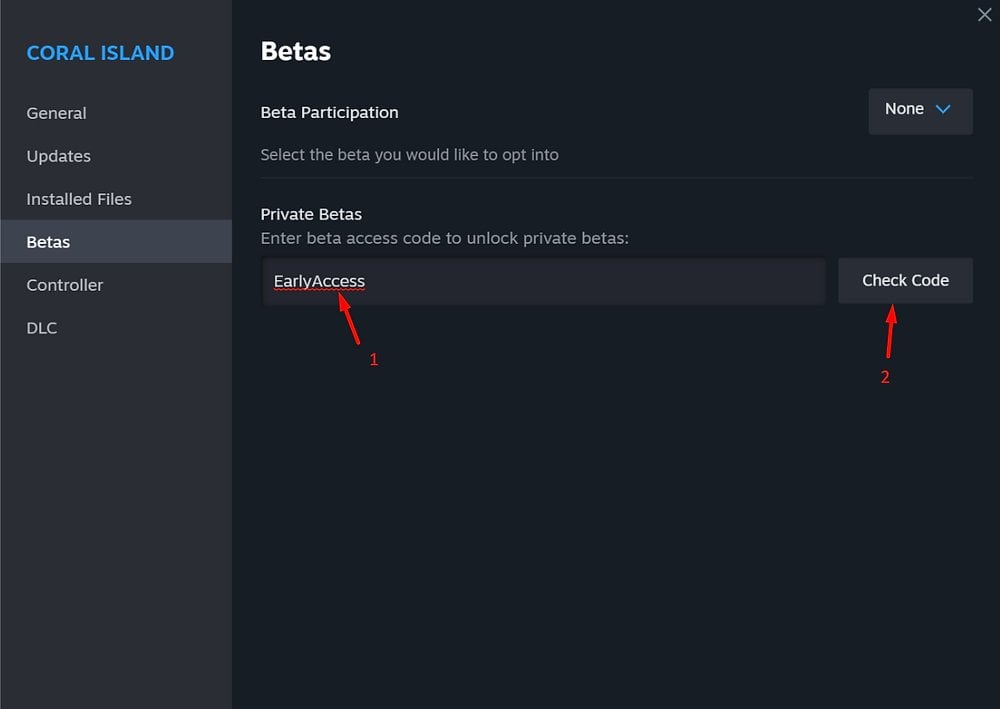
Task: Open the General settings tab
Action: pos(57,113)
